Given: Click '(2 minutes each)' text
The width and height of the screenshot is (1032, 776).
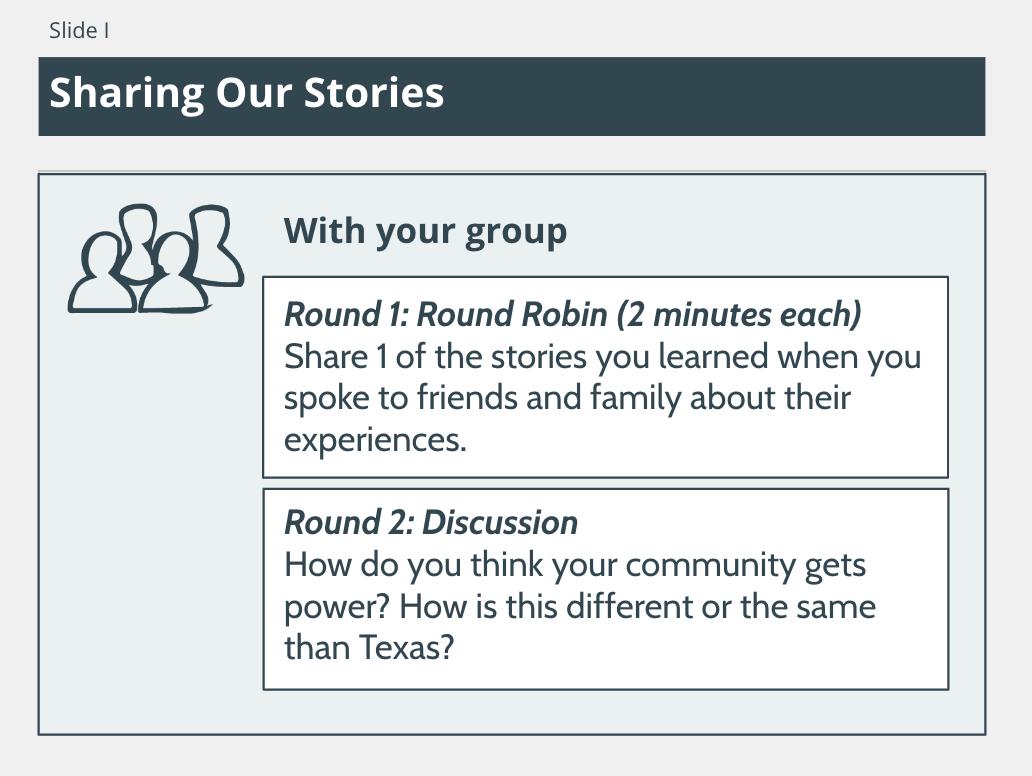Looking at the screenshot, I should coord(739,314).
